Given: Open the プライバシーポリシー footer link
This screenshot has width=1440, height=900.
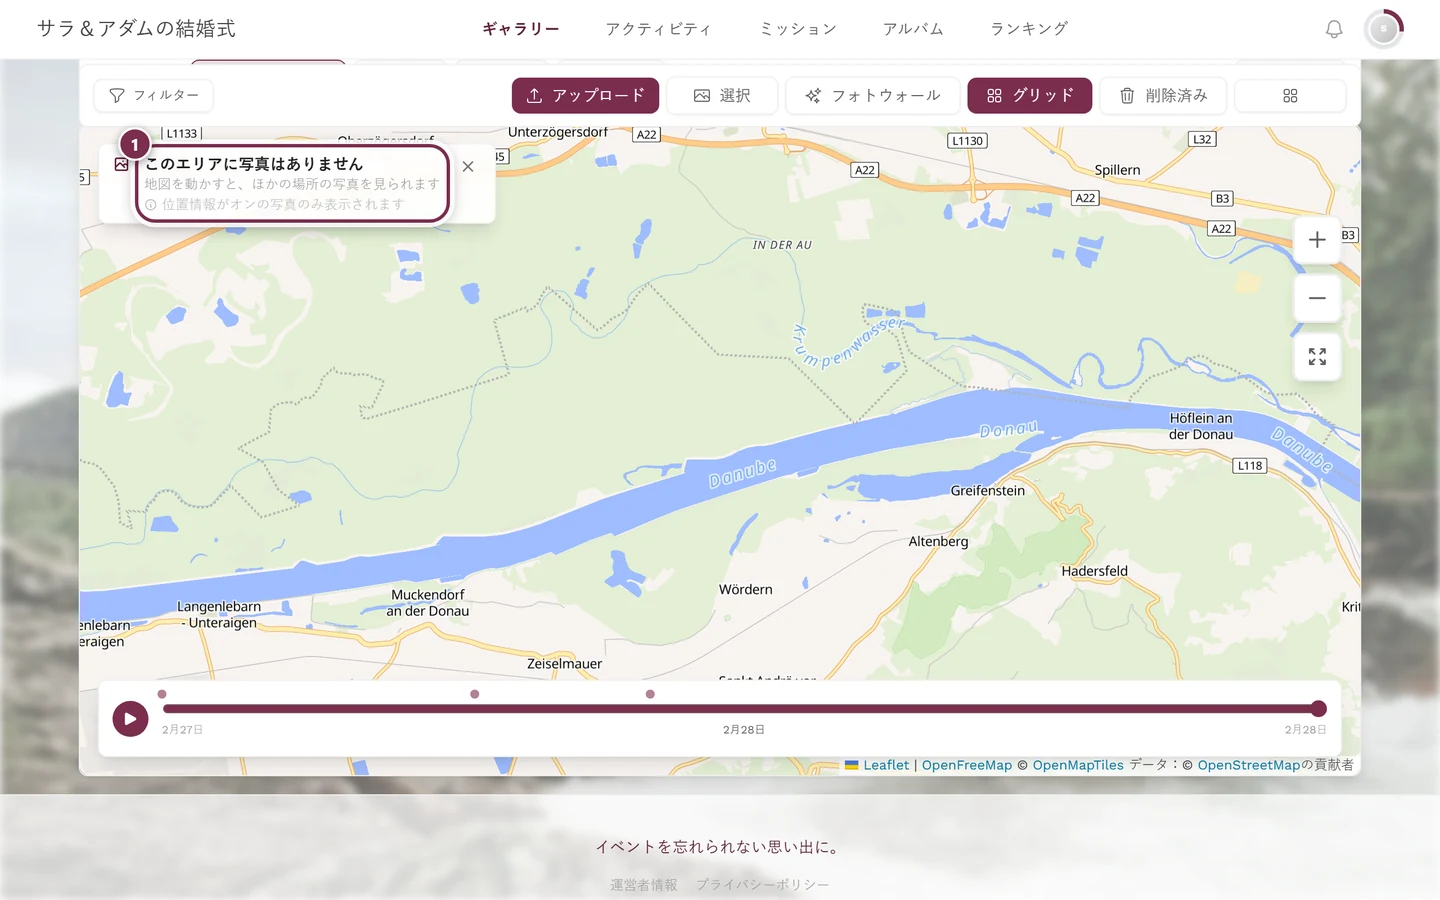Looking at the screenshot, I should (x=763, y=885).
